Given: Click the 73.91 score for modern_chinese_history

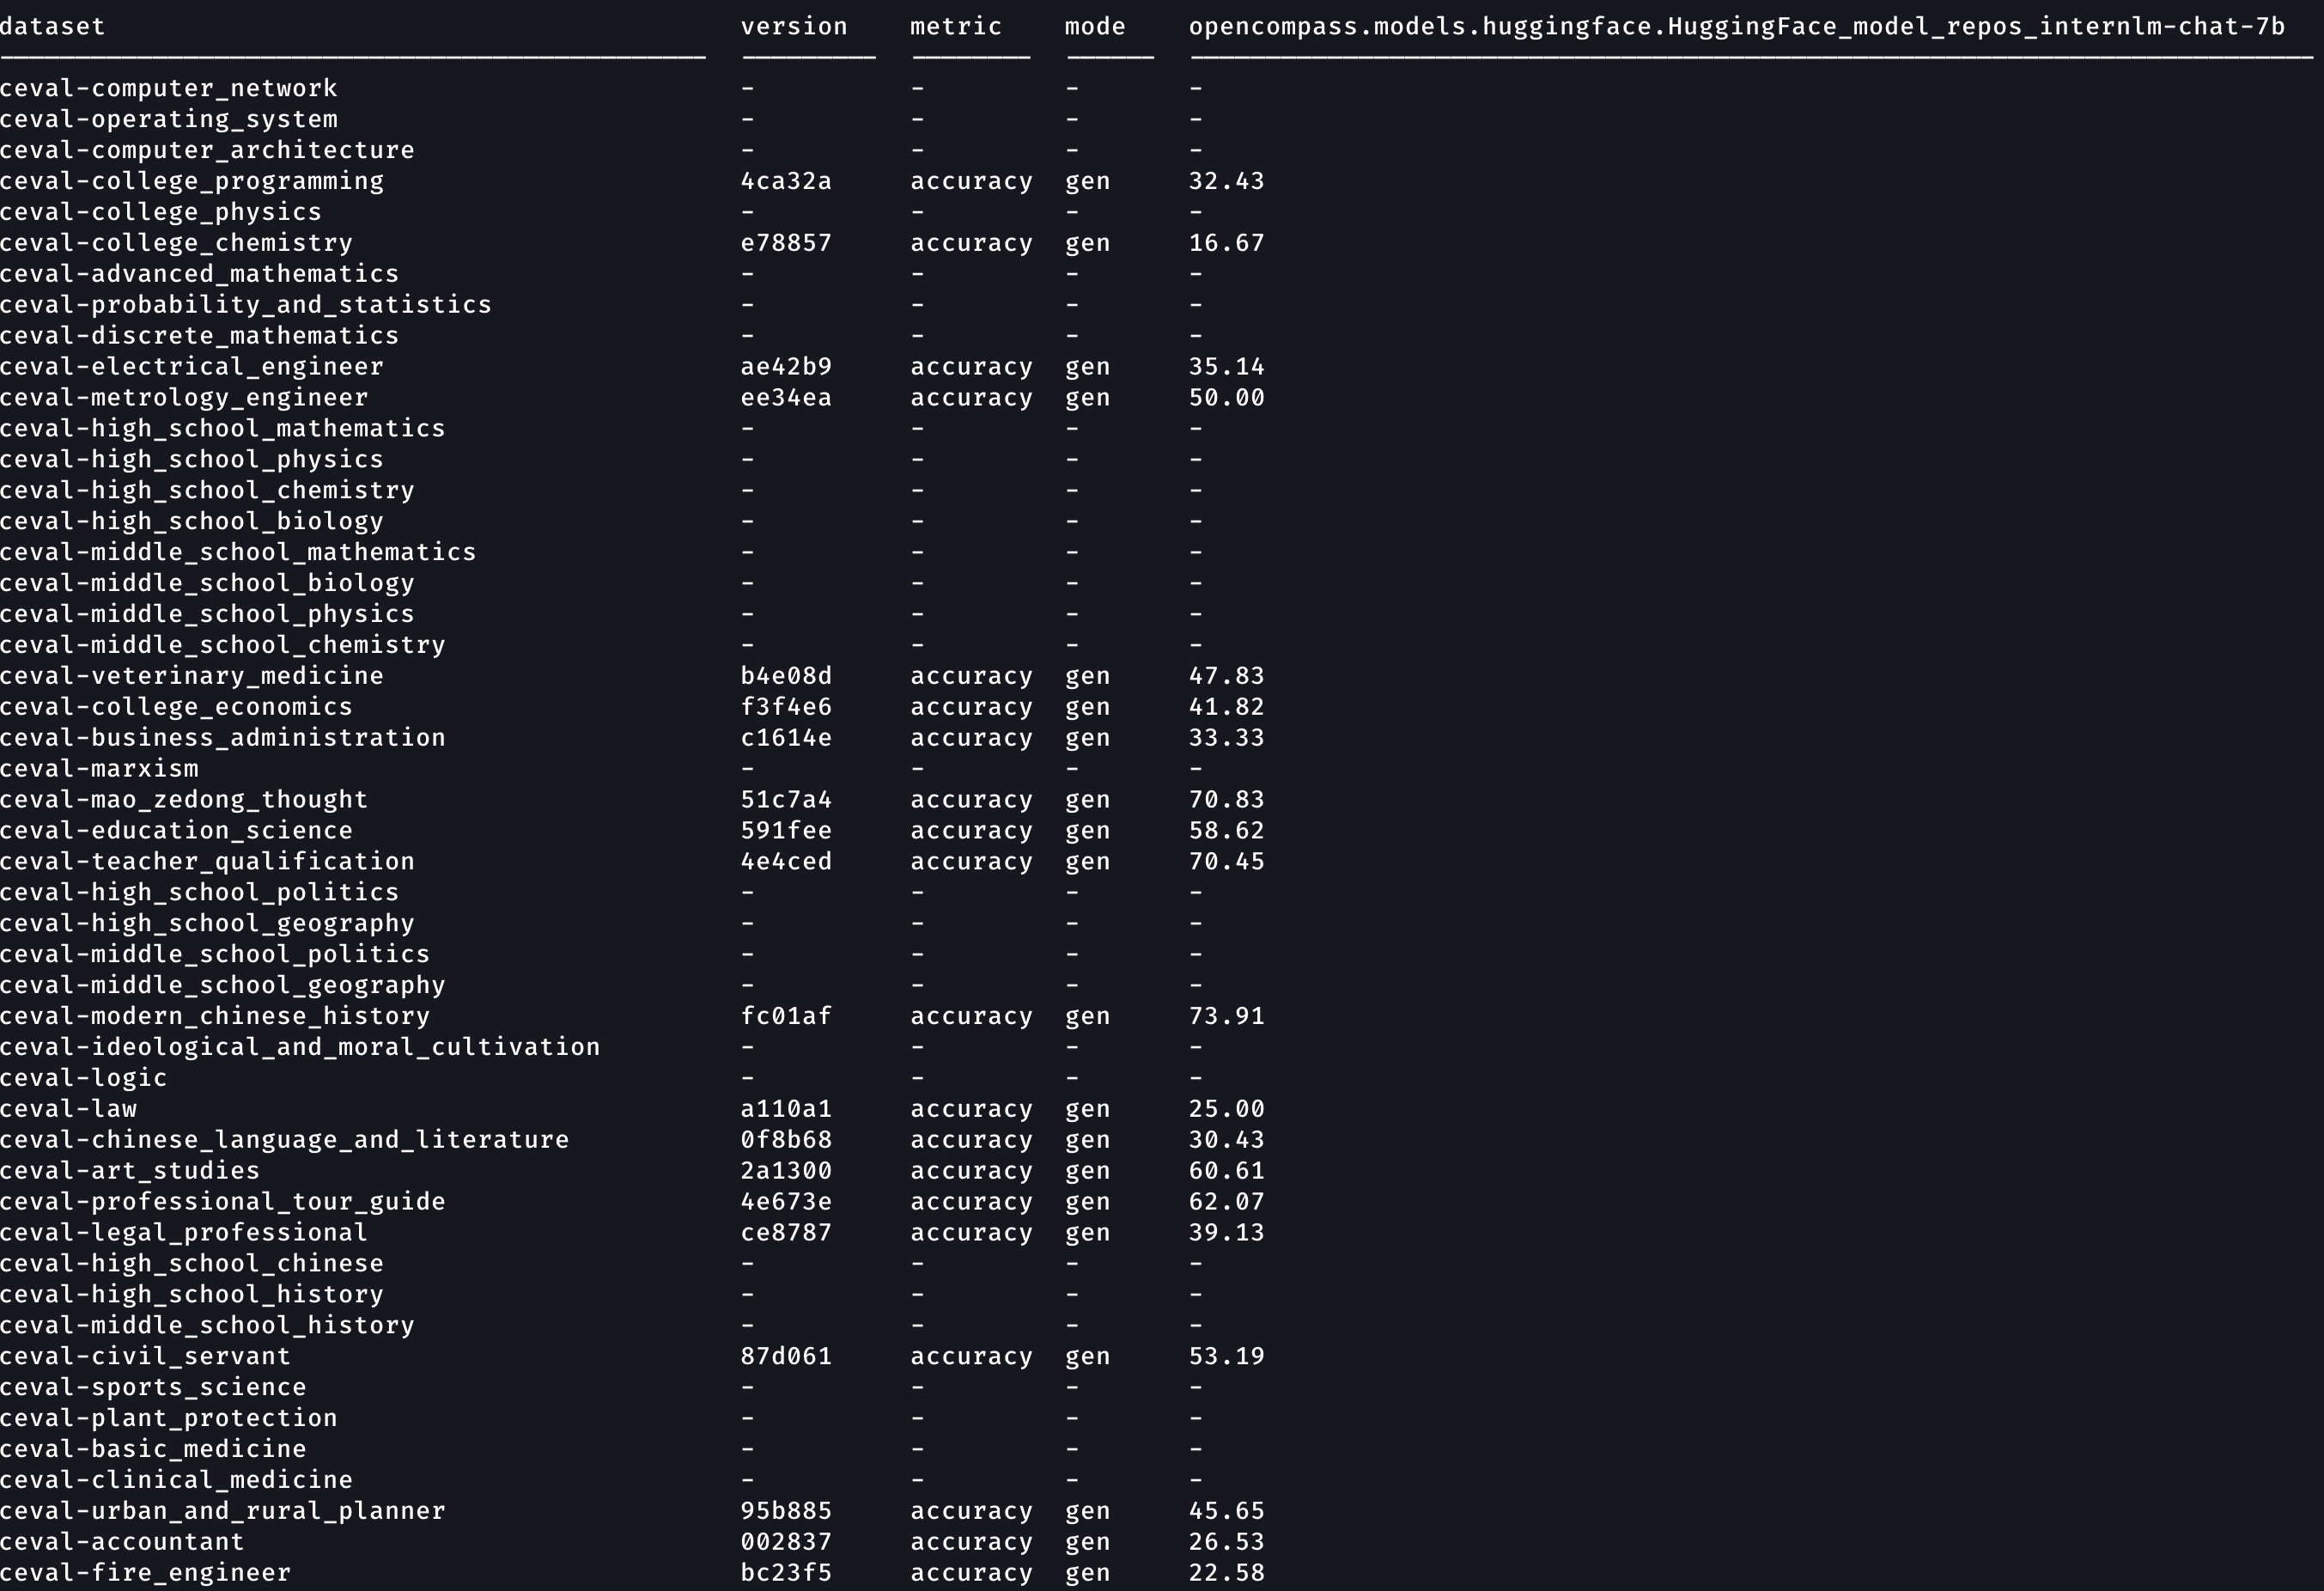Looking at the screenshot, I should coord(1226,1016).
